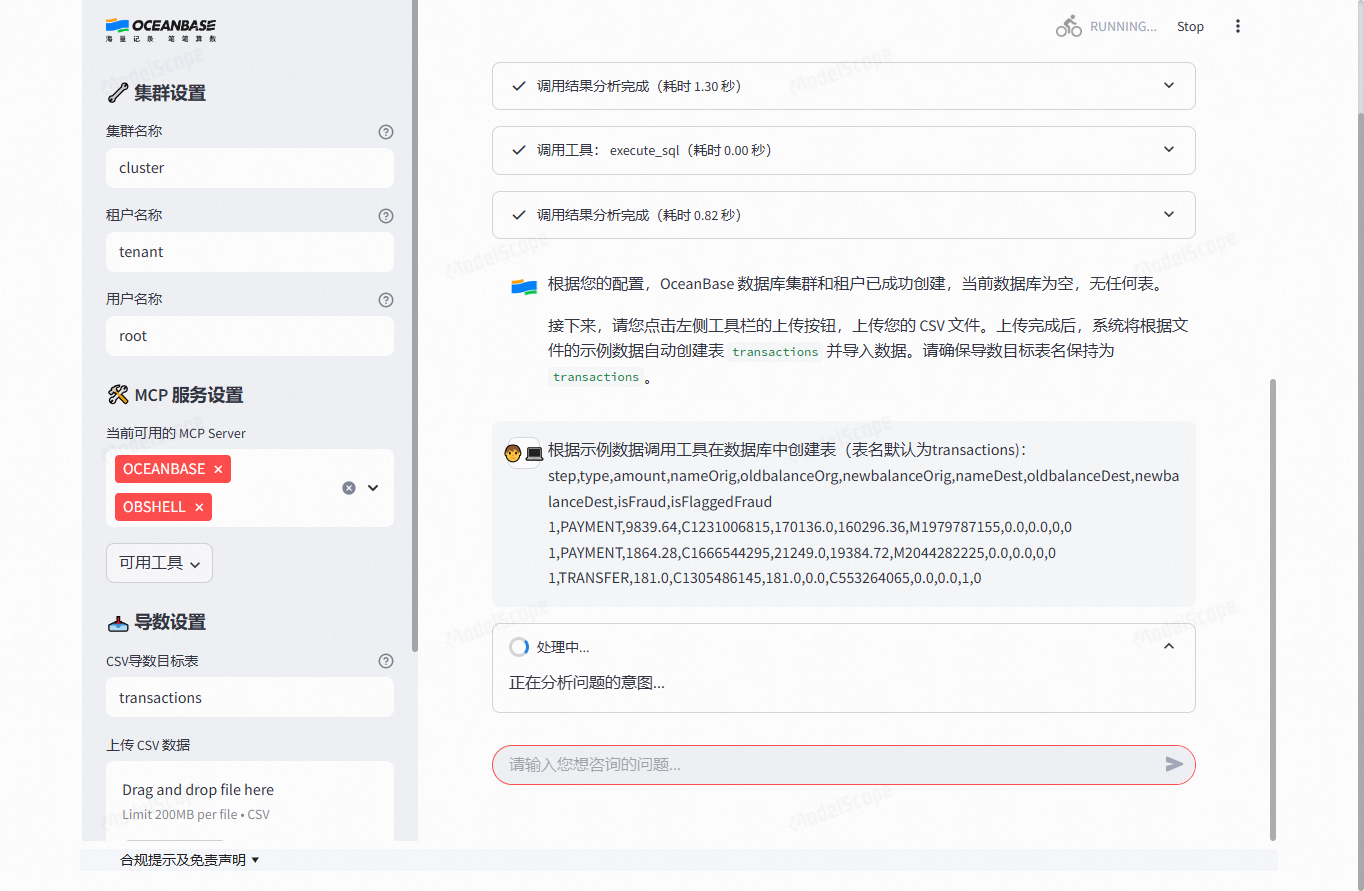Click the transactions highlighted code link
This screenshot has width=1364, height=891.
pyautogui.click(x=775, y=351)
